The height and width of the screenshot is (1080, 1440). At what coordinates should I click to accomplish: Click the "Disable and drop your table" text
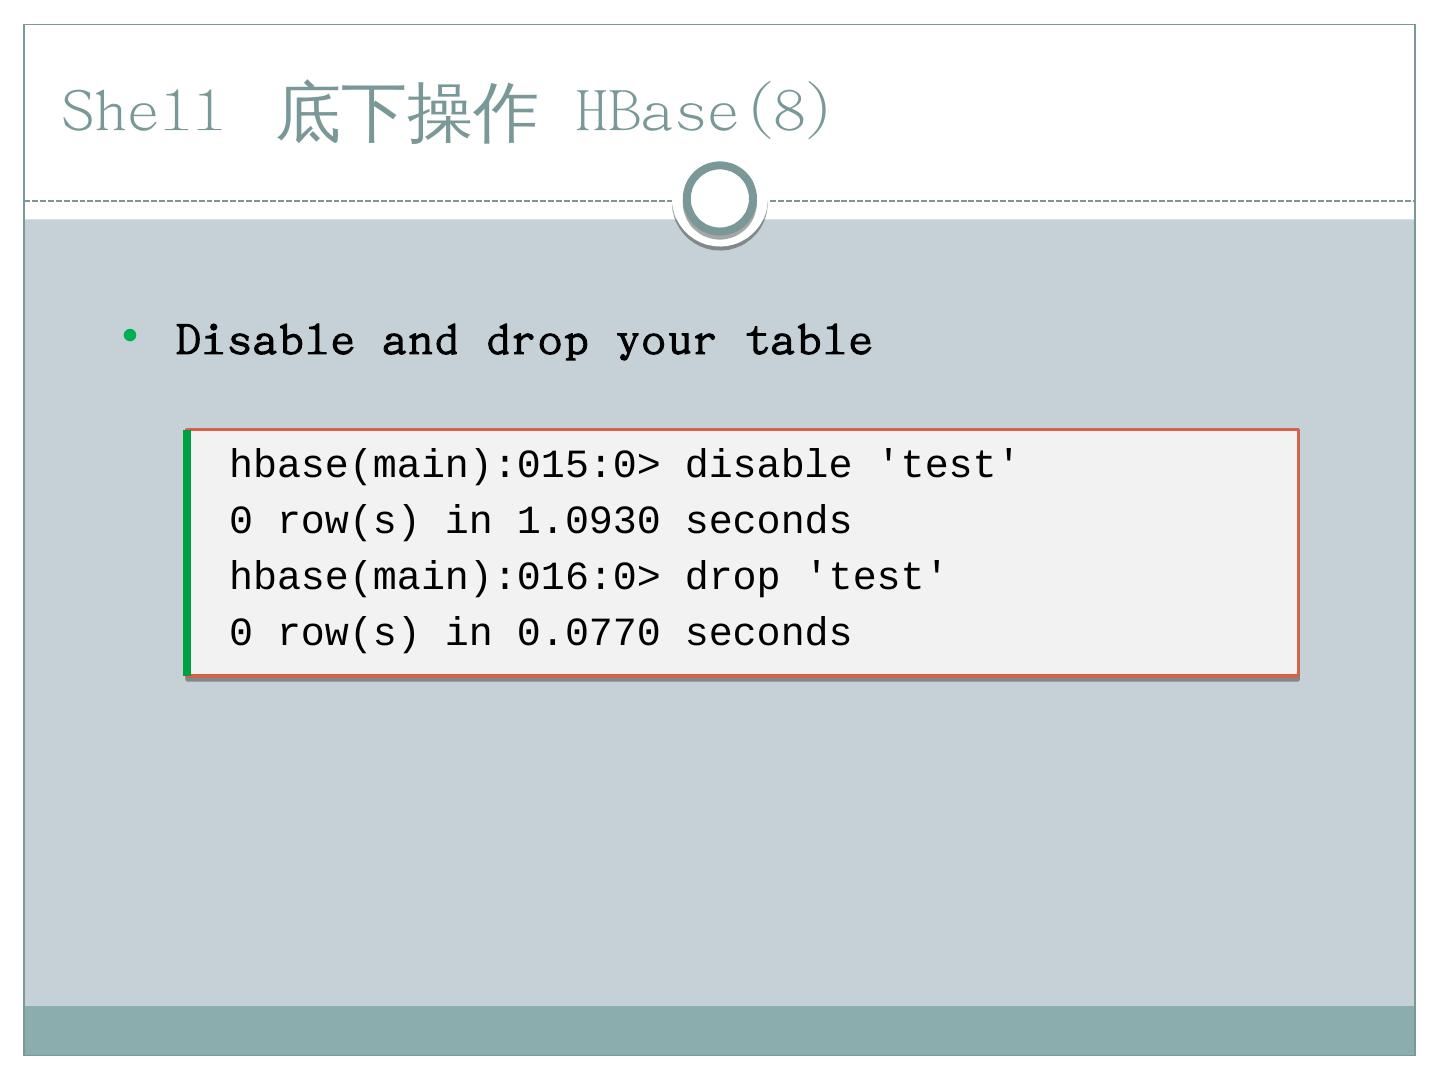[x=523, y=341]
